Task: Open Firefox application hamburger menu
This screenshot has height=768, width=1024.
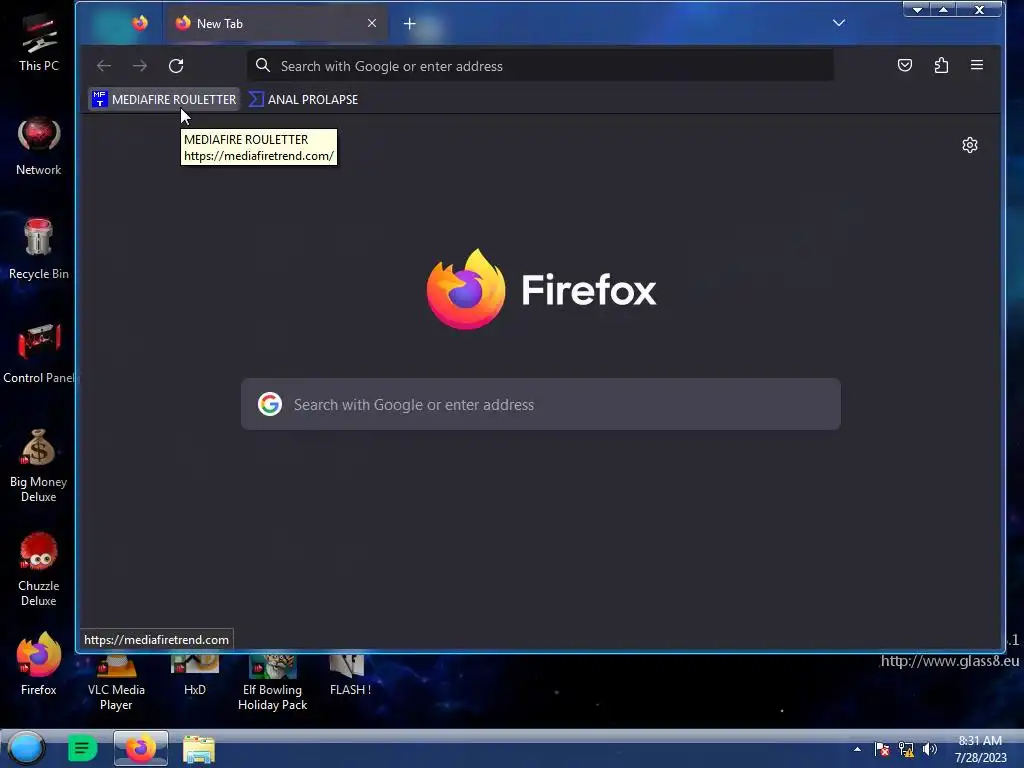Action: (x=976, y=65)
